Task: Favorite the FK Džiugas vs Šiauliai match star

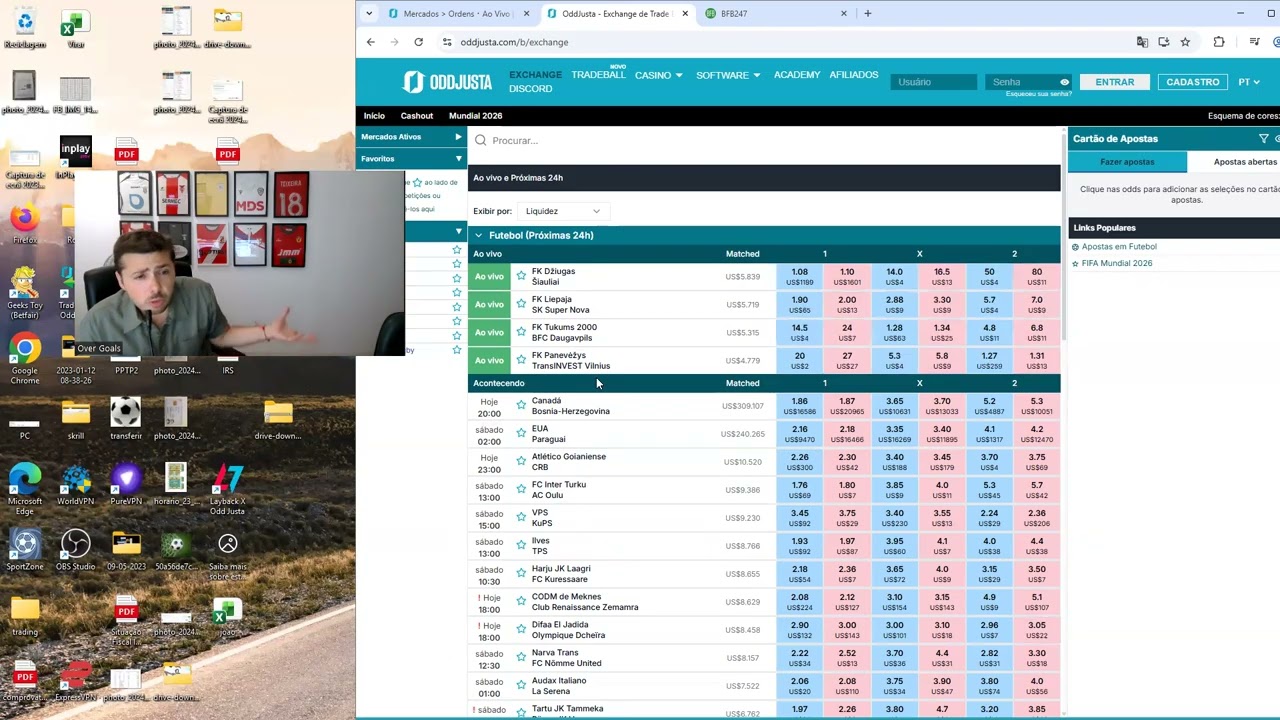Action: tap(521, 276)
